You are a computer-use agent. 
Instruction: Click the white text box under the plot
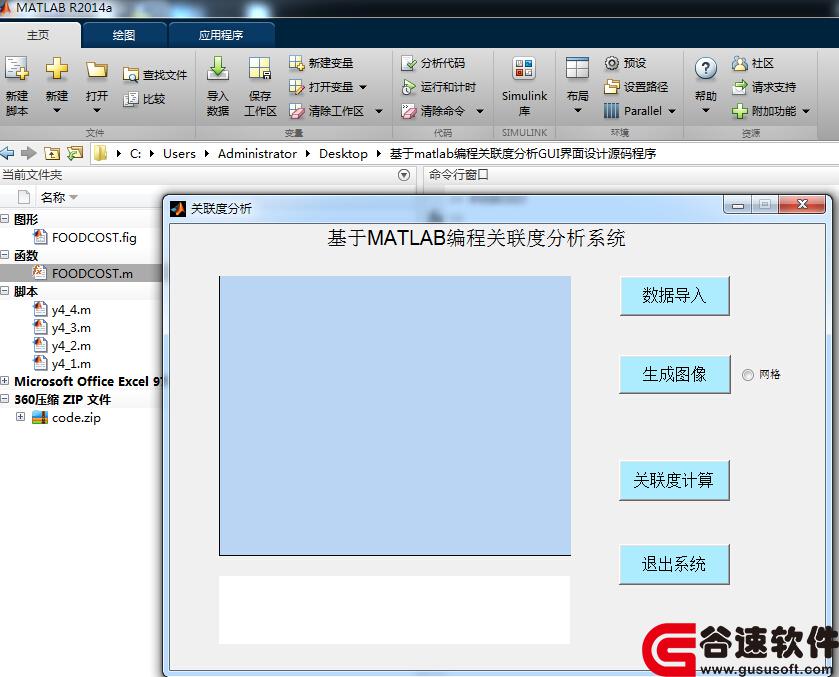tap(394, 610)
